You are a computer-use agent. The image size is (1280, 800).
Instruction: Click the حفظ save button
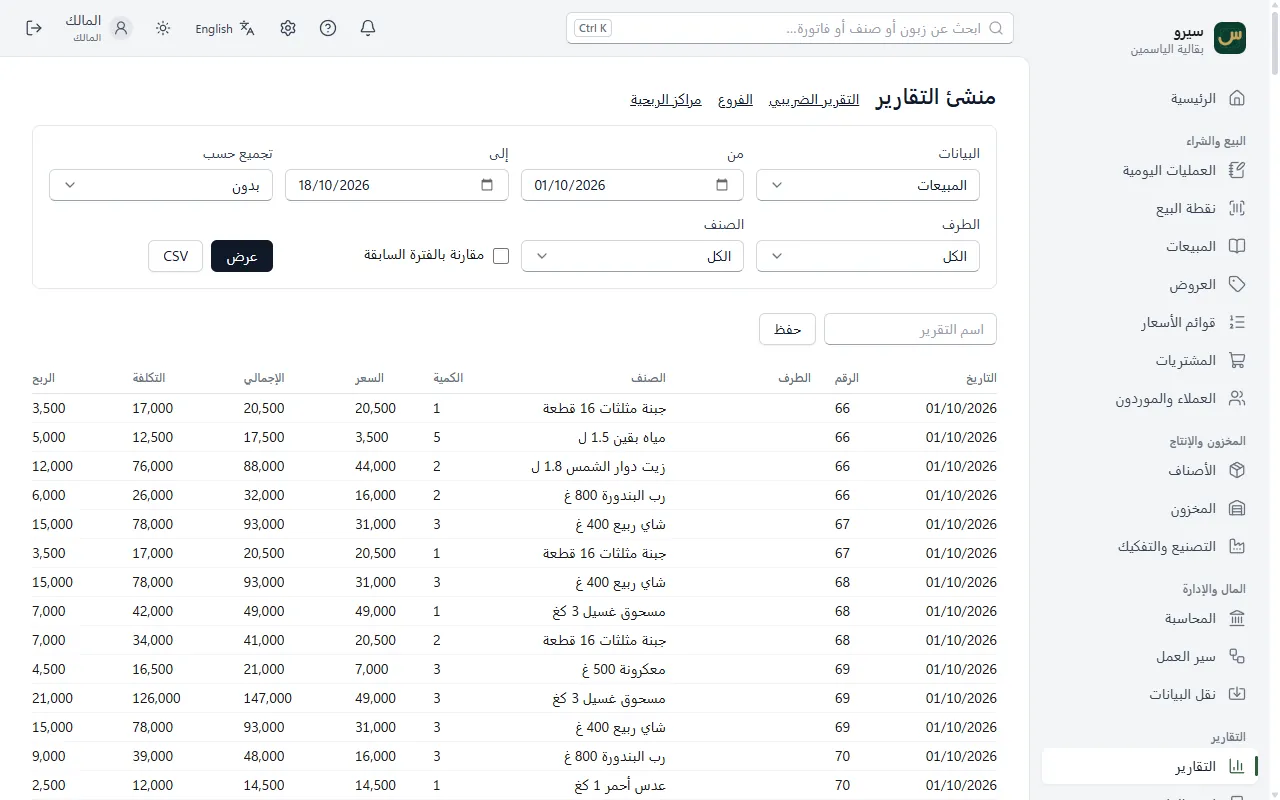coord(788,329)
